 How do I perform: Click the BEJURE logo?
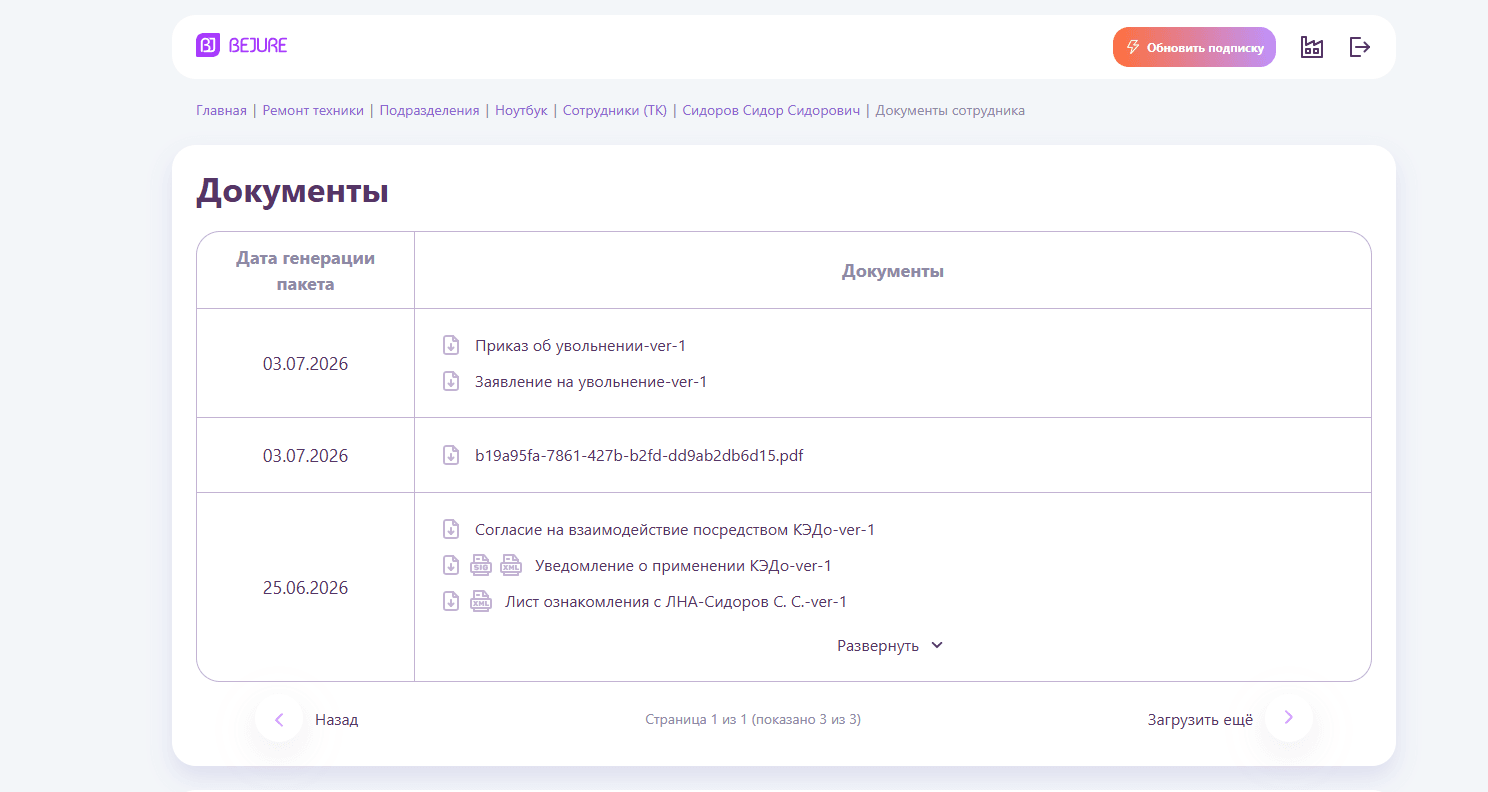241,45
